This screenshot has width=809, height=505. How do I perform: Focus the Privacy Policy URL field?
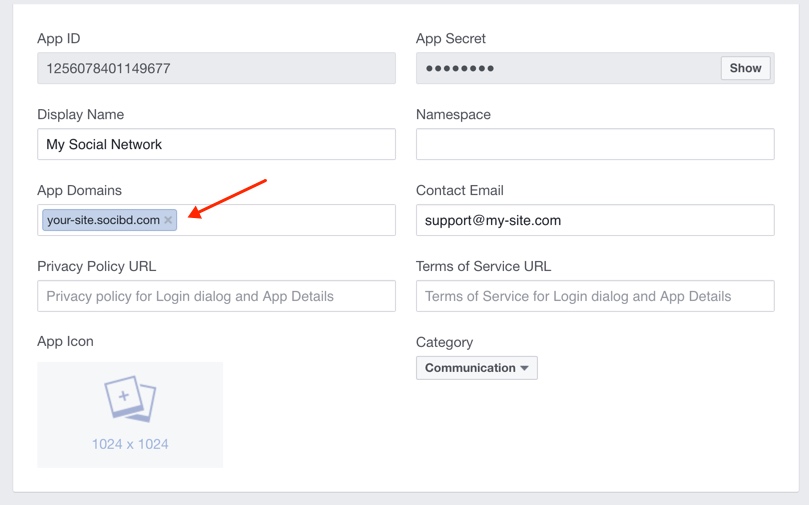(x=216, y=296)
